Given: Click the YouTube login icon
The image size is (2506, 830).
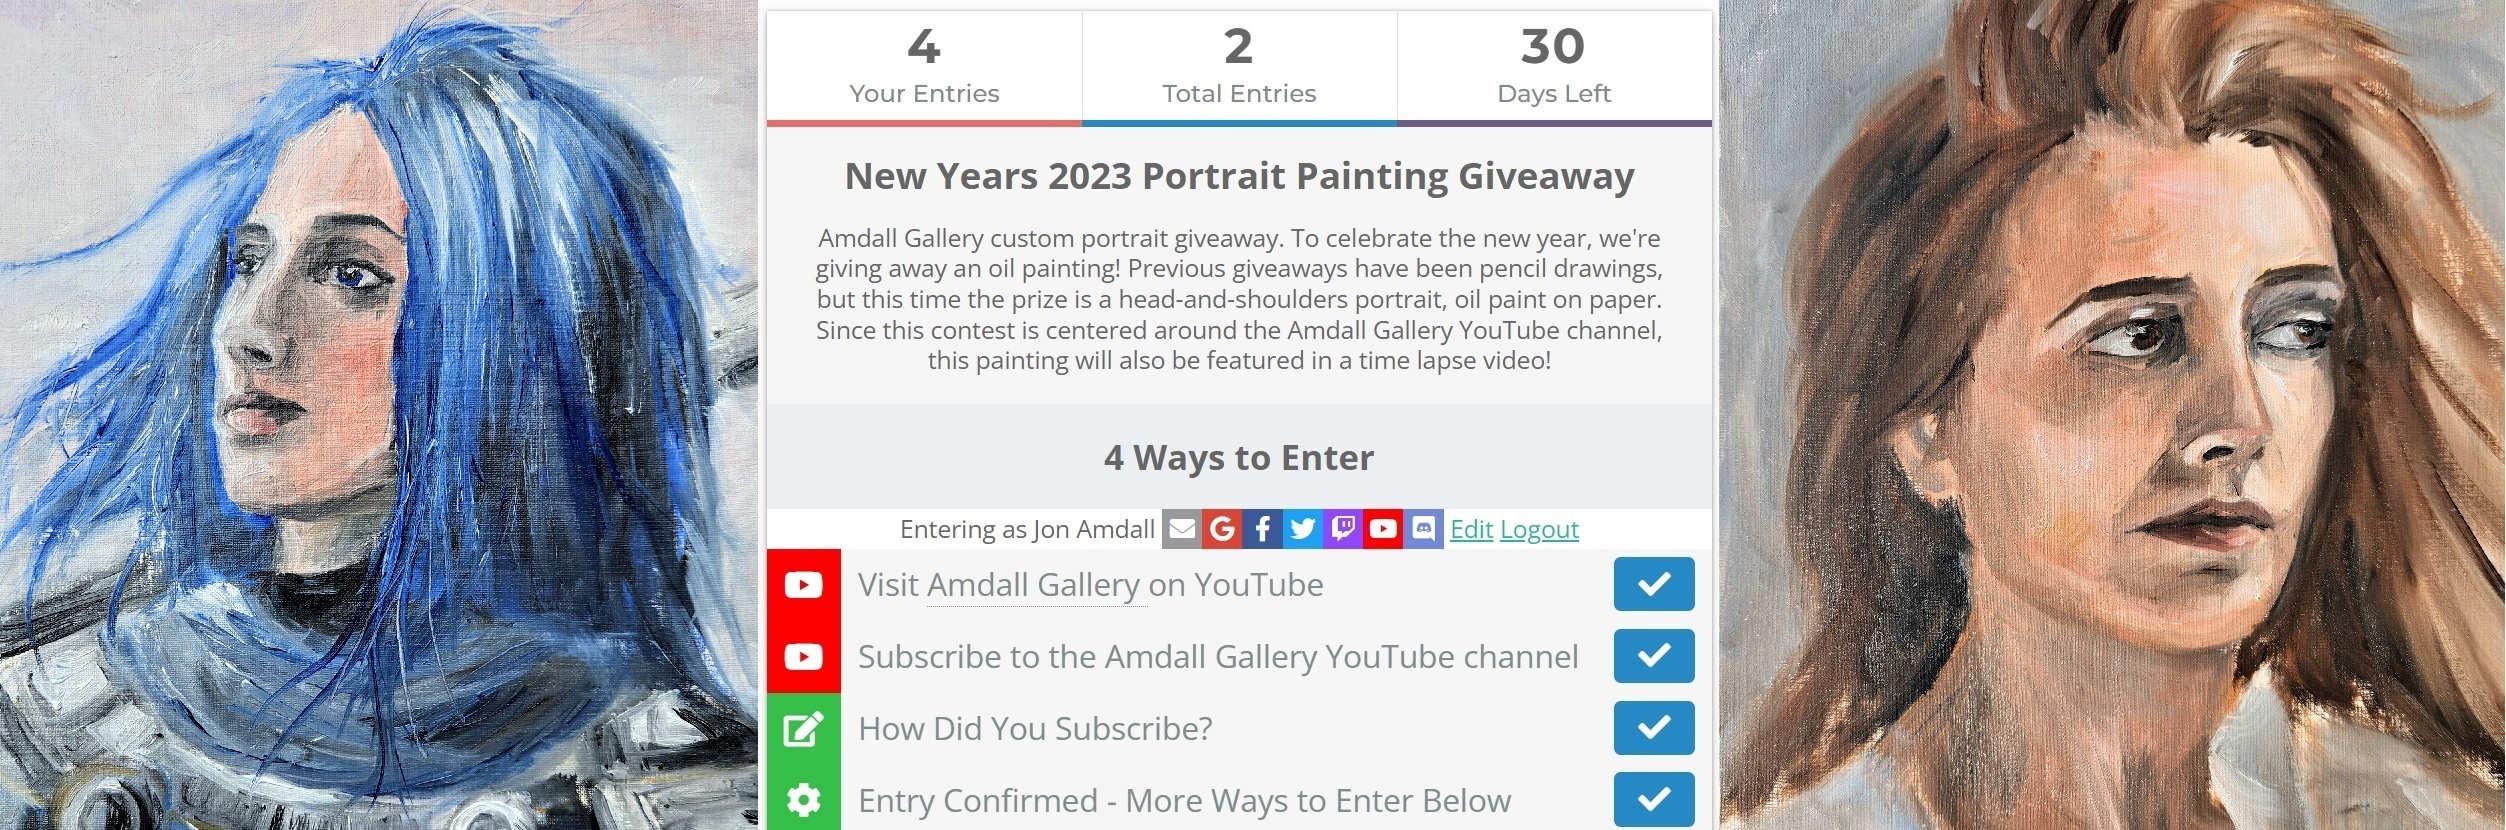Looking at the screenshot, I should point(1383,529).
